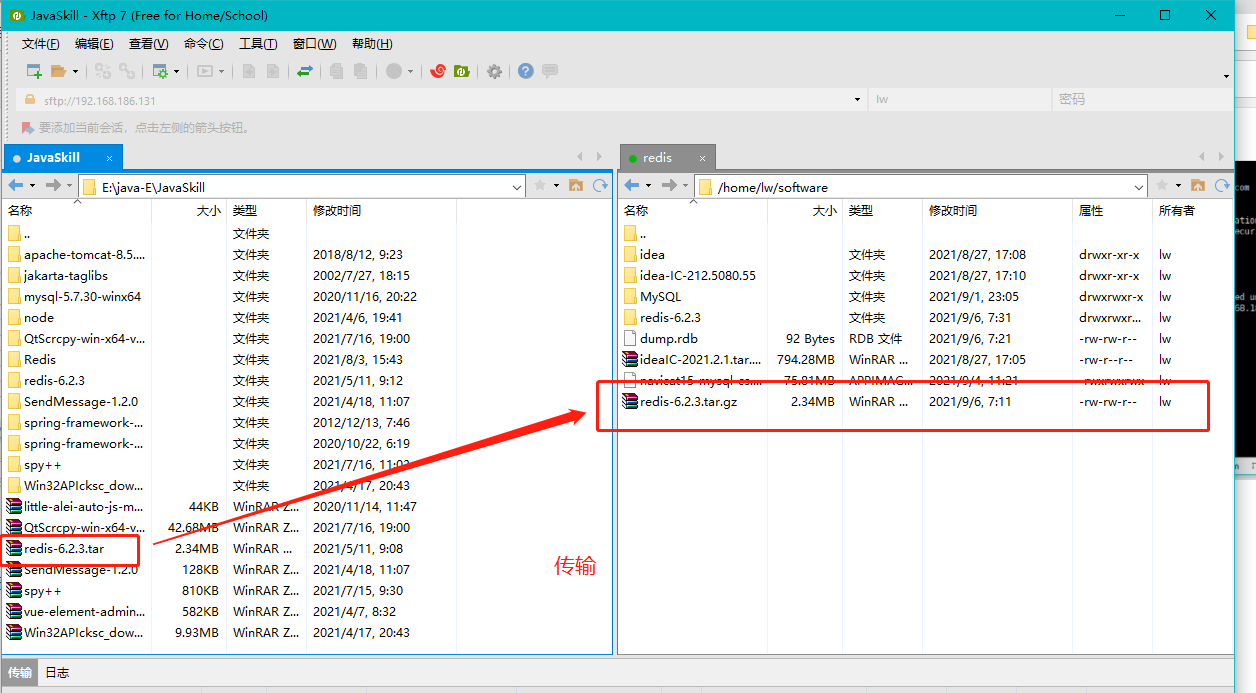Click the New Session toolbar icon
Image resolution: width=1256 pixels, height=693 pixels.
[34, 71]
